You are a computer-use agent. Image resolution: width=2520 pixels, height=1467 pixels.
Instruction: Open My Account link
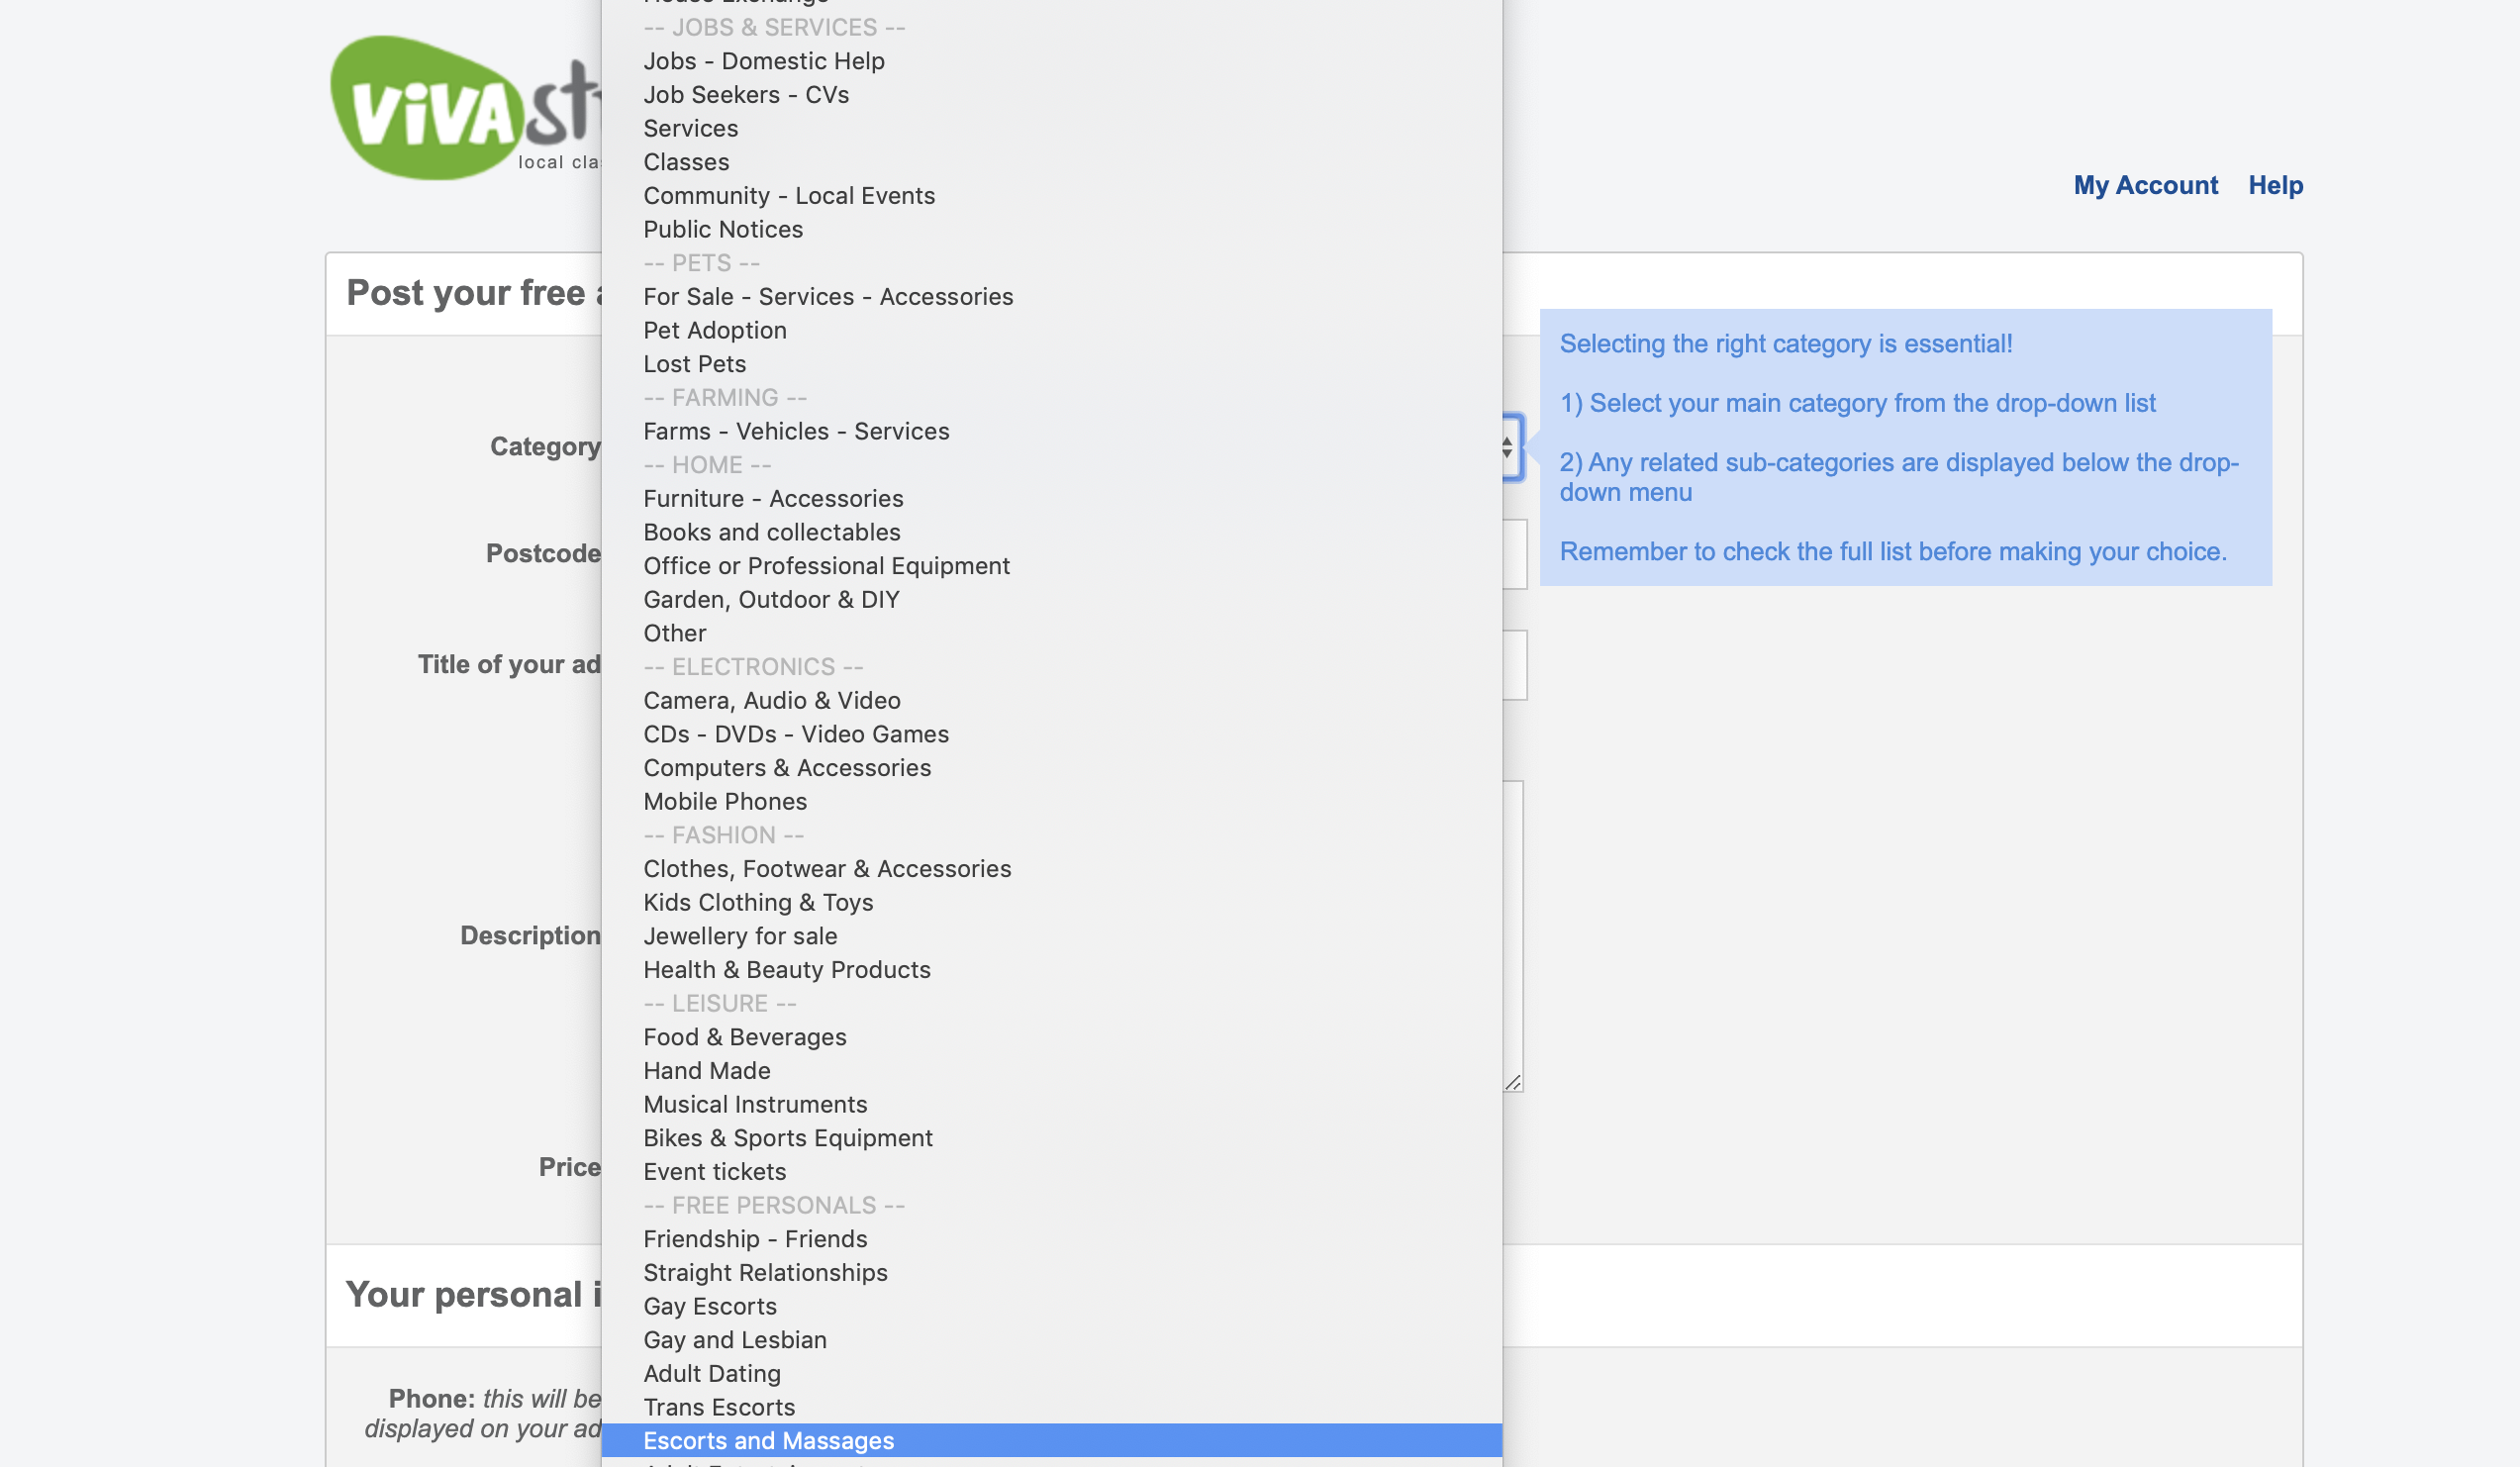pyautogui.click(x=2145, y=186)
